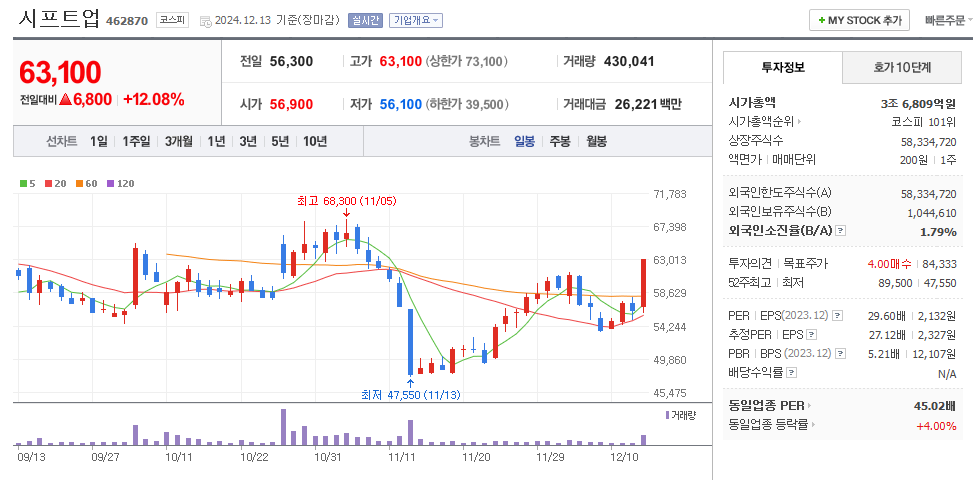Viewport: 980px width, 480px height.
Task: Click the 전일 value 56,300
Action: pos(291,62)
